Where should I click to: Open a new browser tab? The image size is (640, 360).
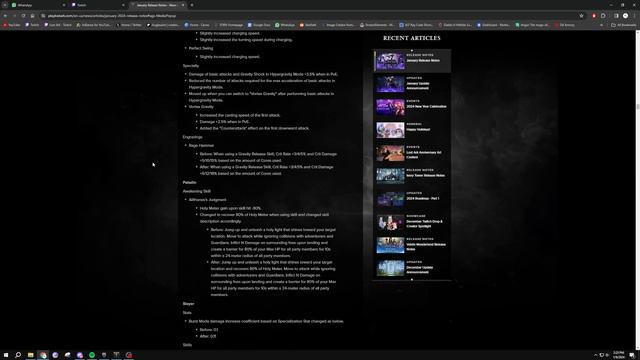click(192, 5)
